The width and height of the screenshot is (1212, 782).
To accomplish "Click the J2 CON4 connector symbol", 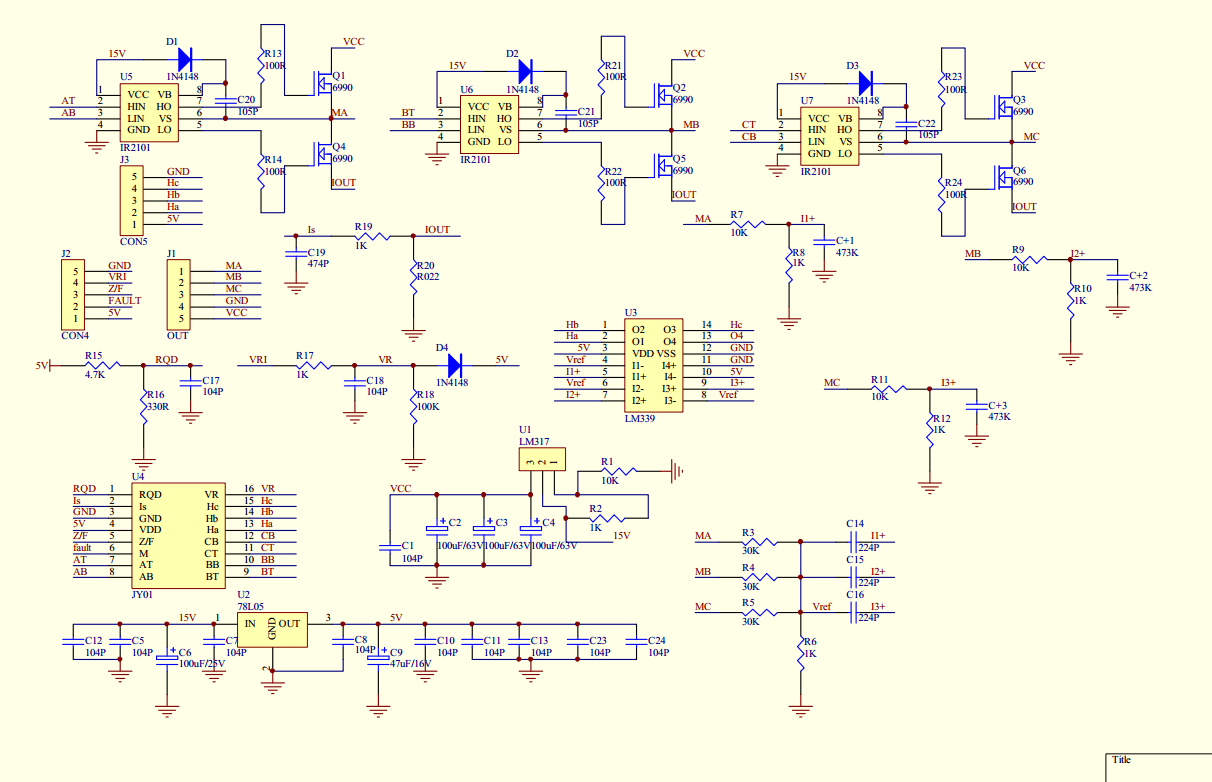I will tap(74, 294).
